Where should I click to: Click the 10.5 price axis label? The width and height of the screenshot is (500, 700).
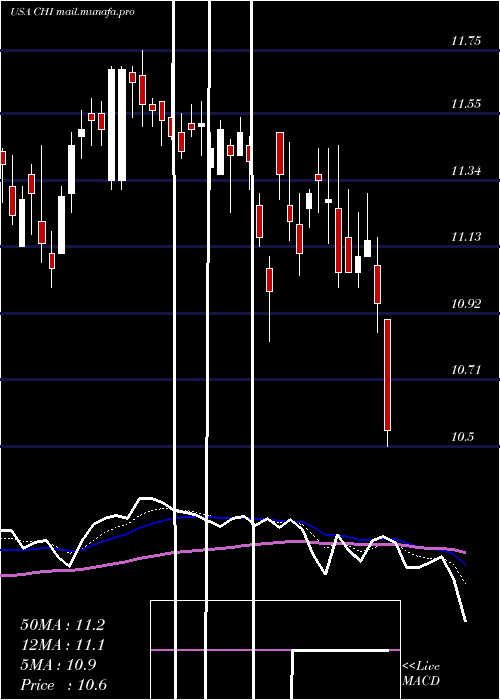point(462,437)
